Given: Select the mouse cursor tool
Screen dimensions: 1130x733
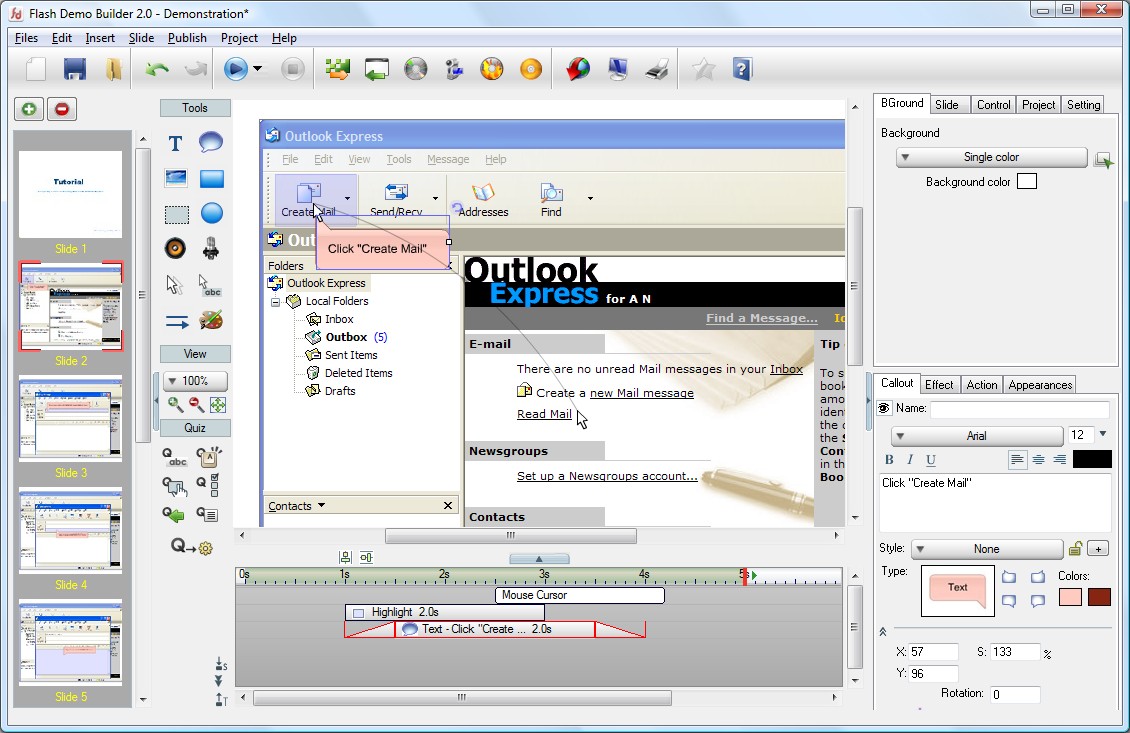Looking at the screenshot, I should (174, 284).
